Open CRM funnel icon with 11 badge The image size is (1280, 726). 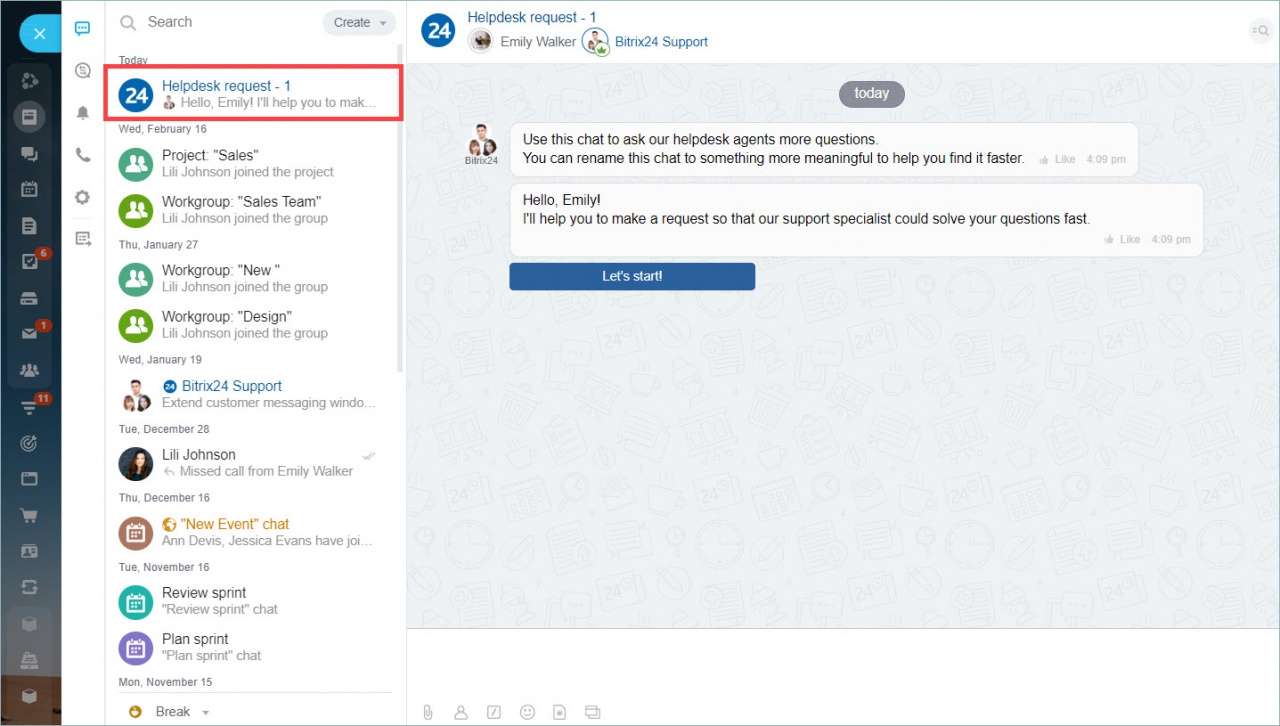(30, 407)
